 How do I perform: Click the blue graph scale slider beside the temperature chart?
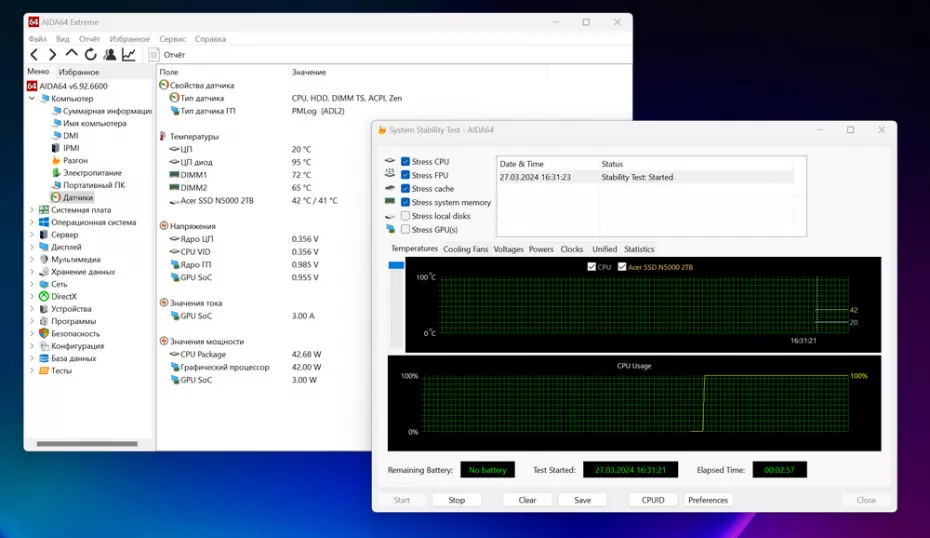396,265
